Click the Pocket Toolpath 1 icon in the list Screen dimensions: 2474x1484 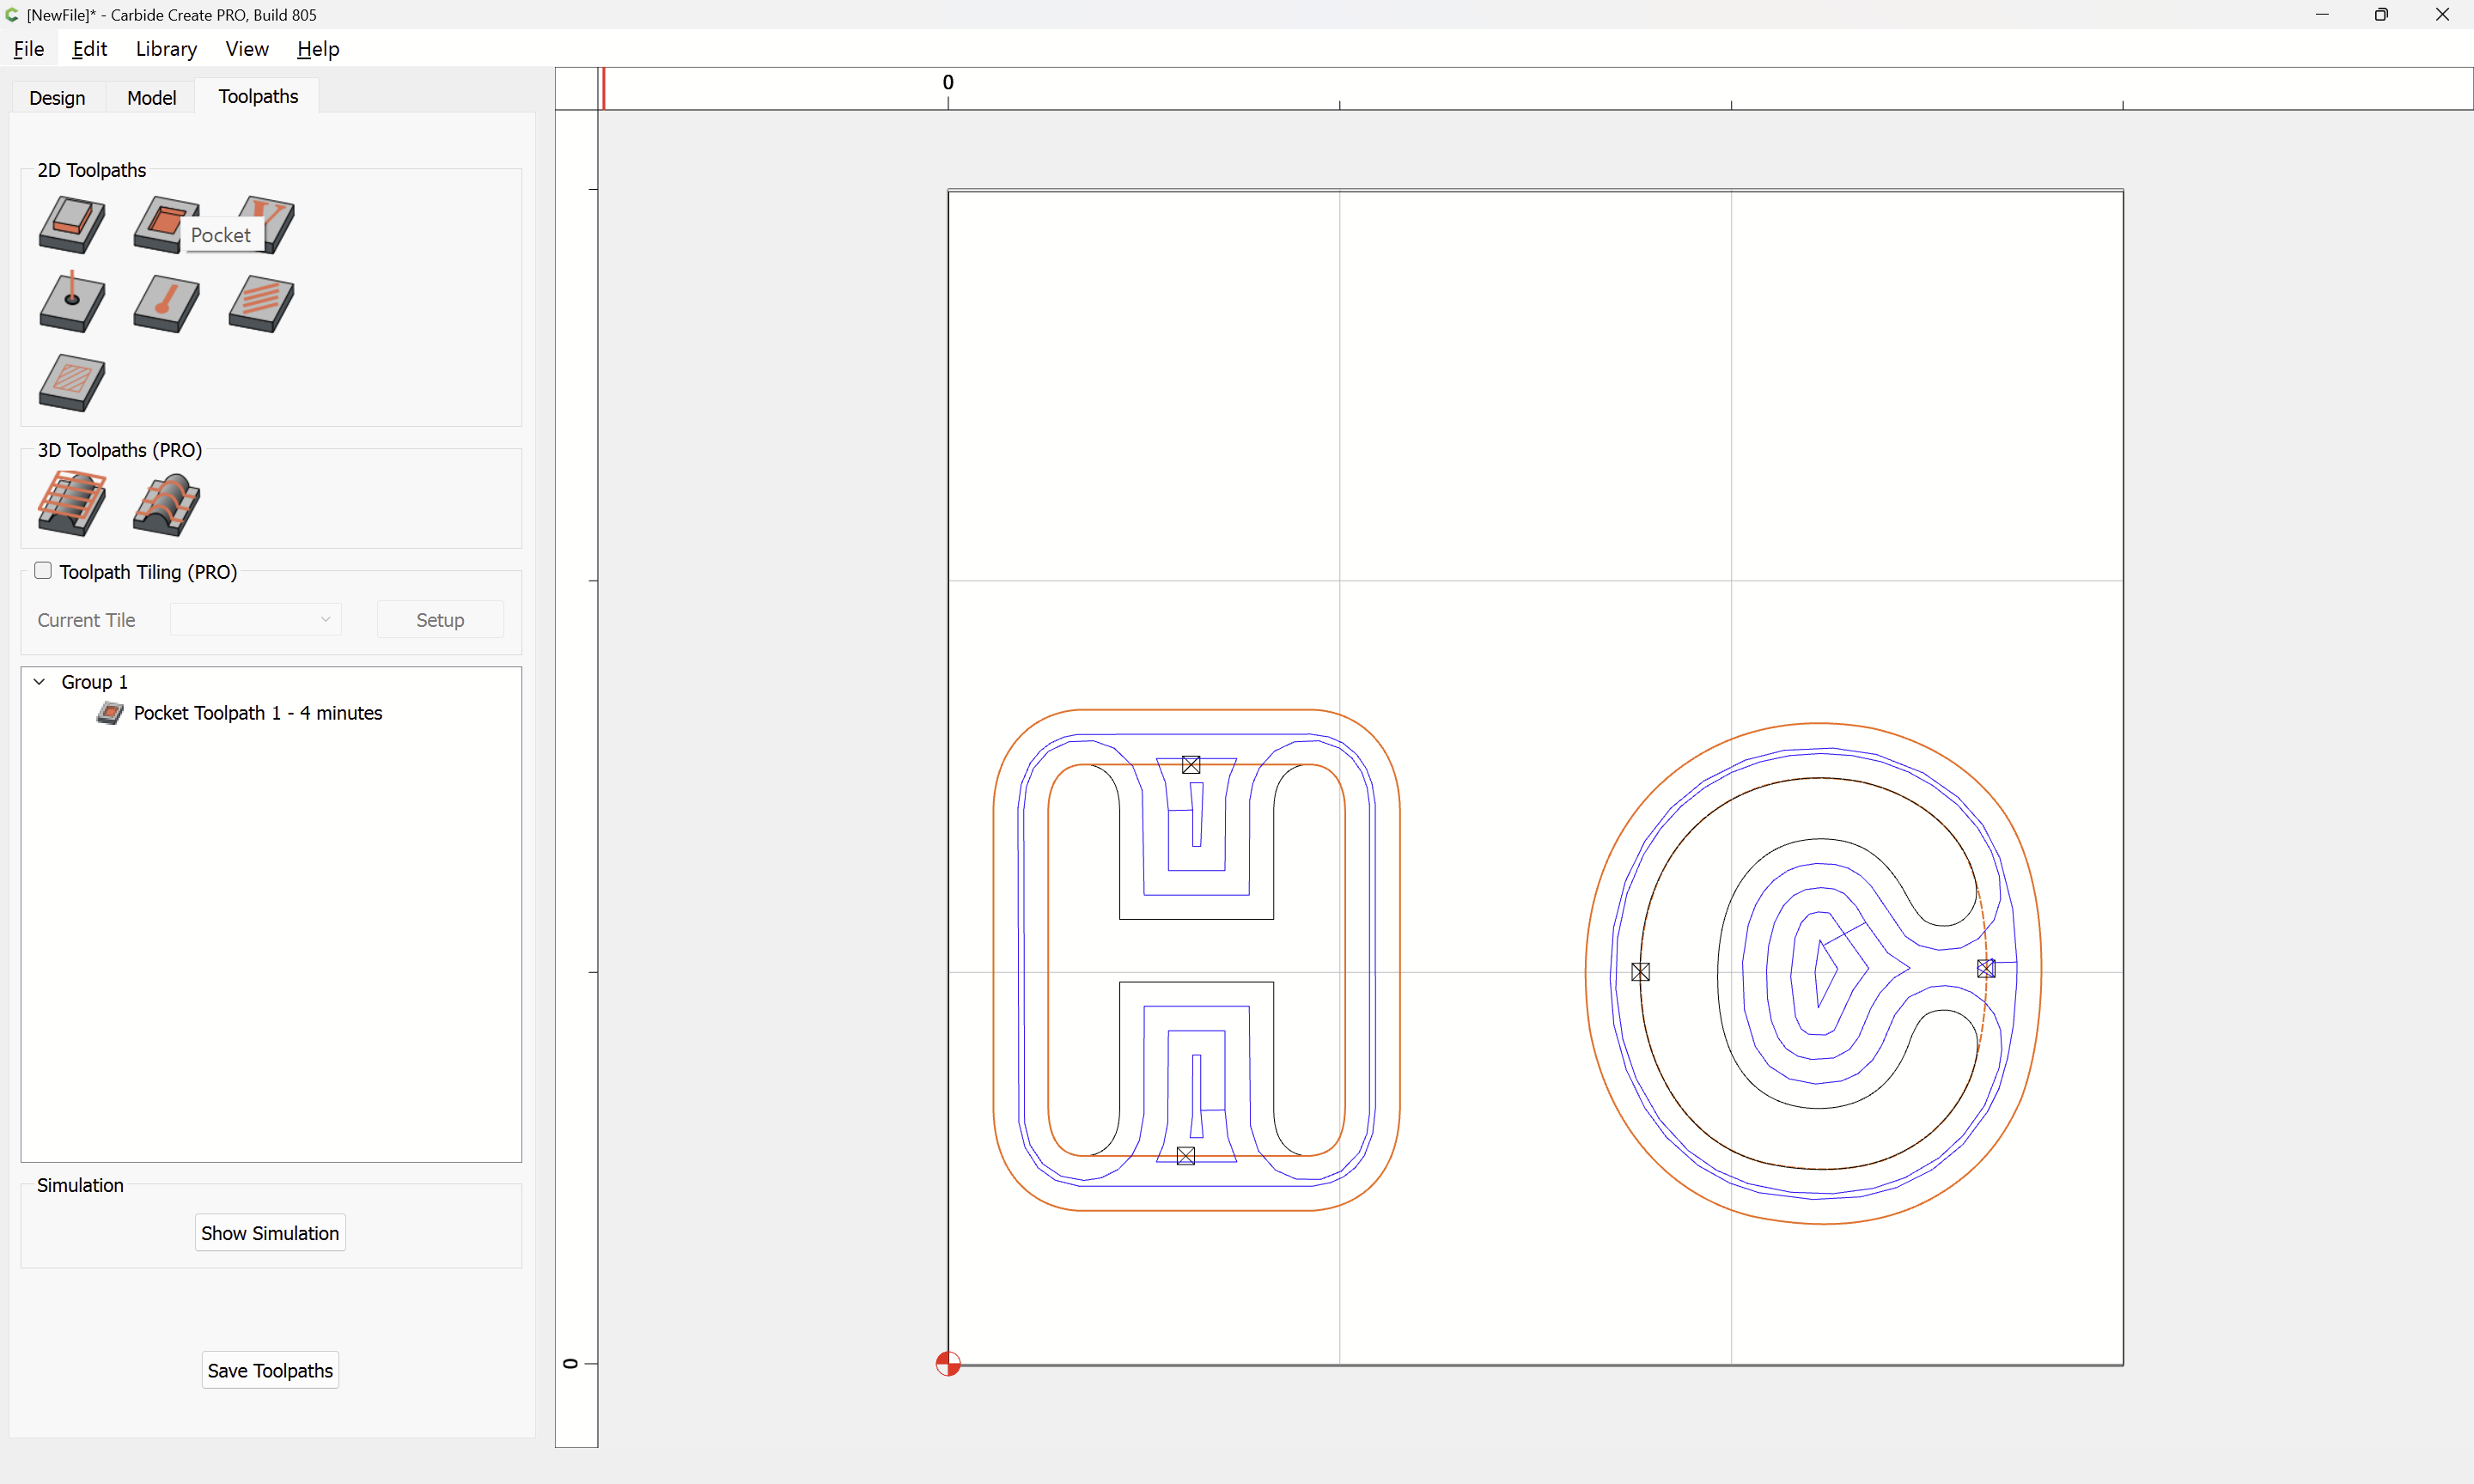[x=110, y=713]
